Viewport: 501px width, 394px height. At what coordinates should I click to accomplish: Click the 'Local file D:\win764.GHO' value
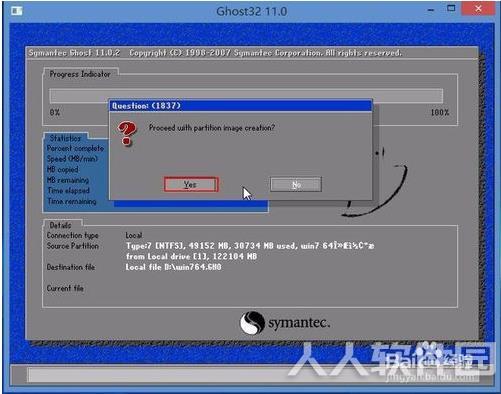(173, 267)
